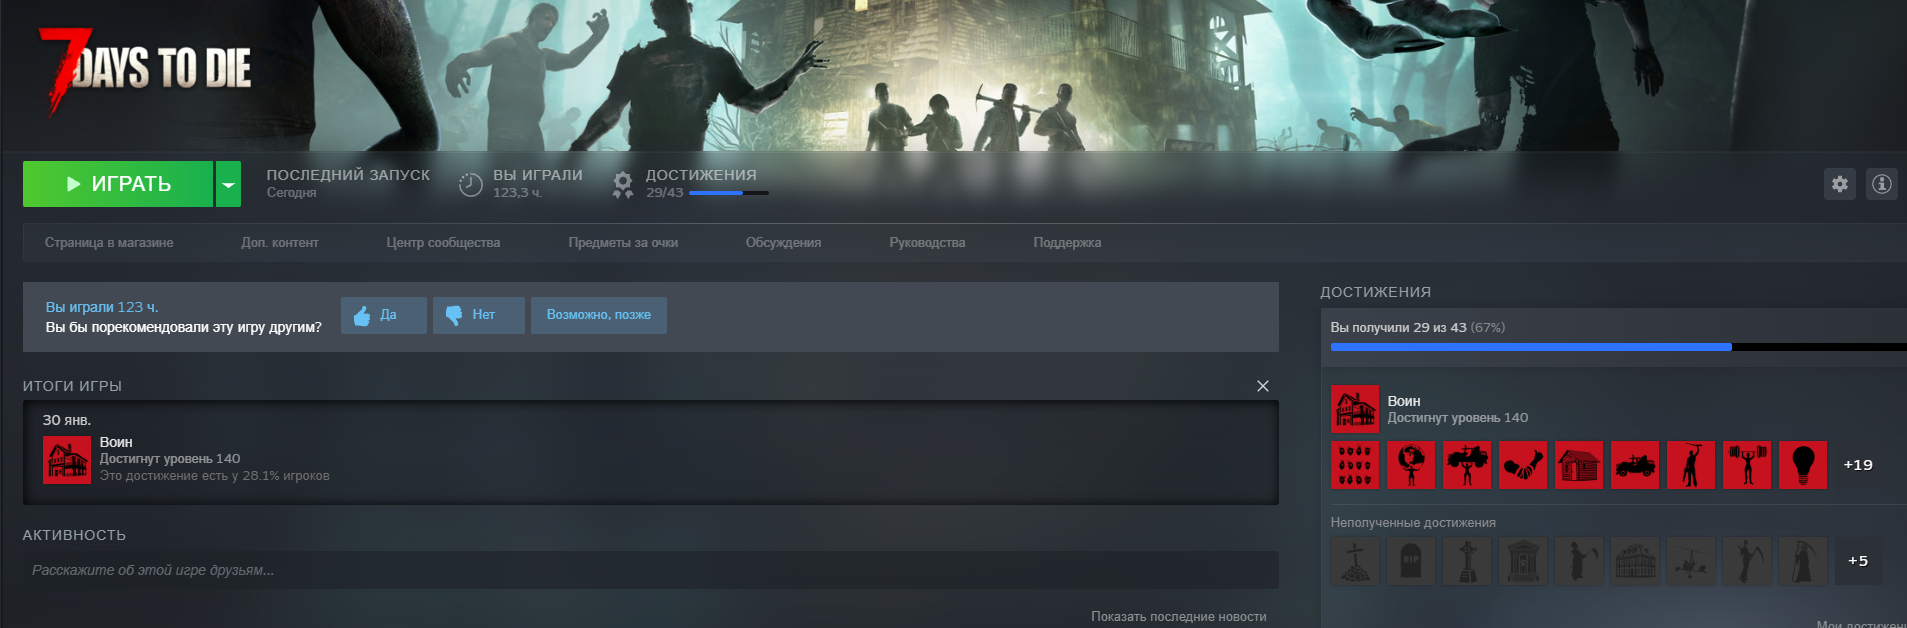
Task: Open the Обсуждения tab
Action: pos(783,243)
